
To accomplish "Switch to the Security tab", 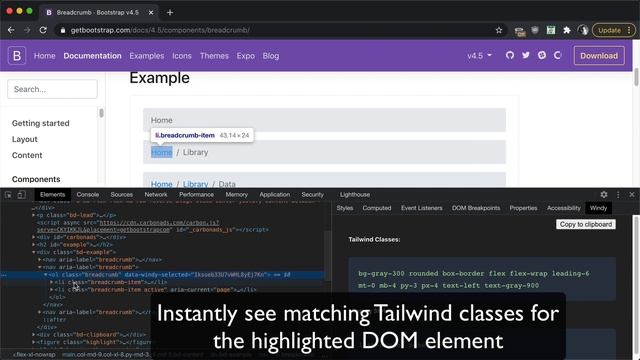I will (313, 195).
